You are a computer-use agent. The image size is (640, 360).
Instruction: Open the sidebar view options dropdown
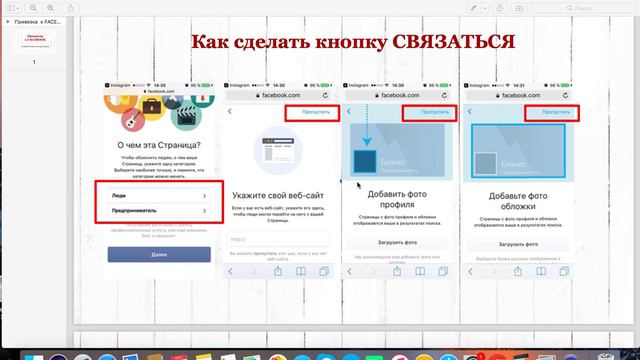13,8
